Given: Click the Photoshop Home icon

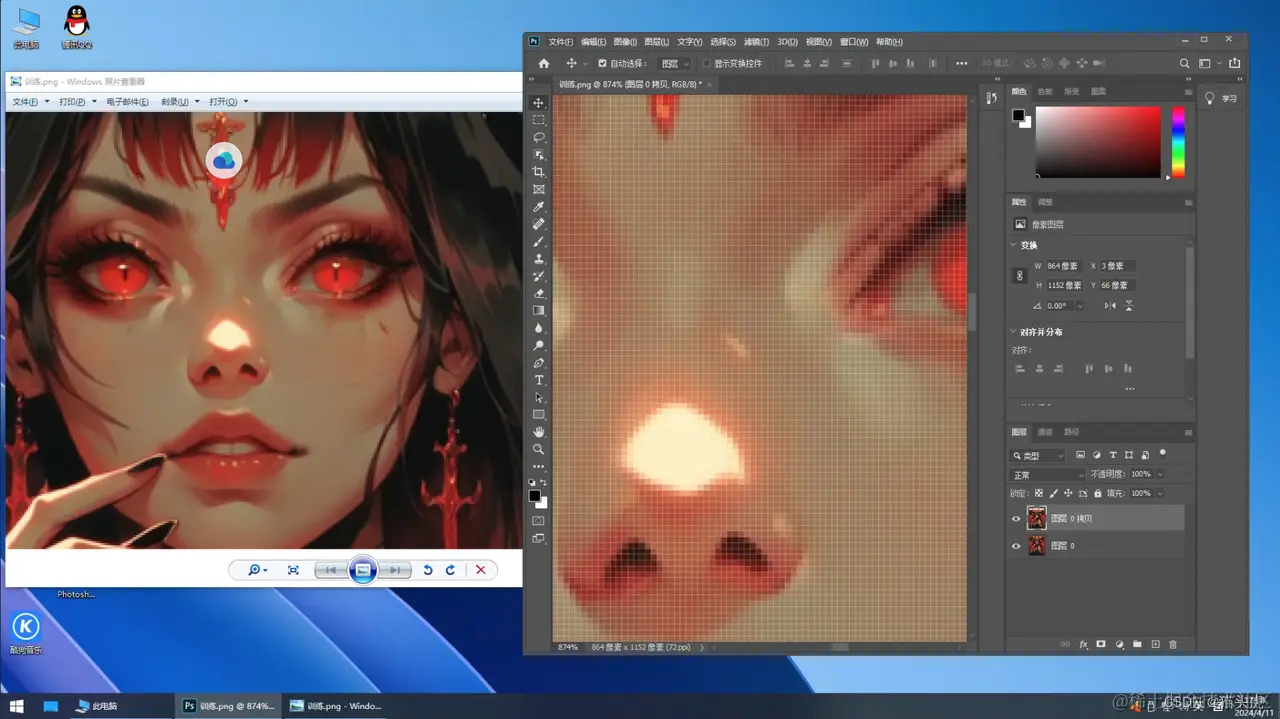Looking at the screenshot, I should coord(544,63).
